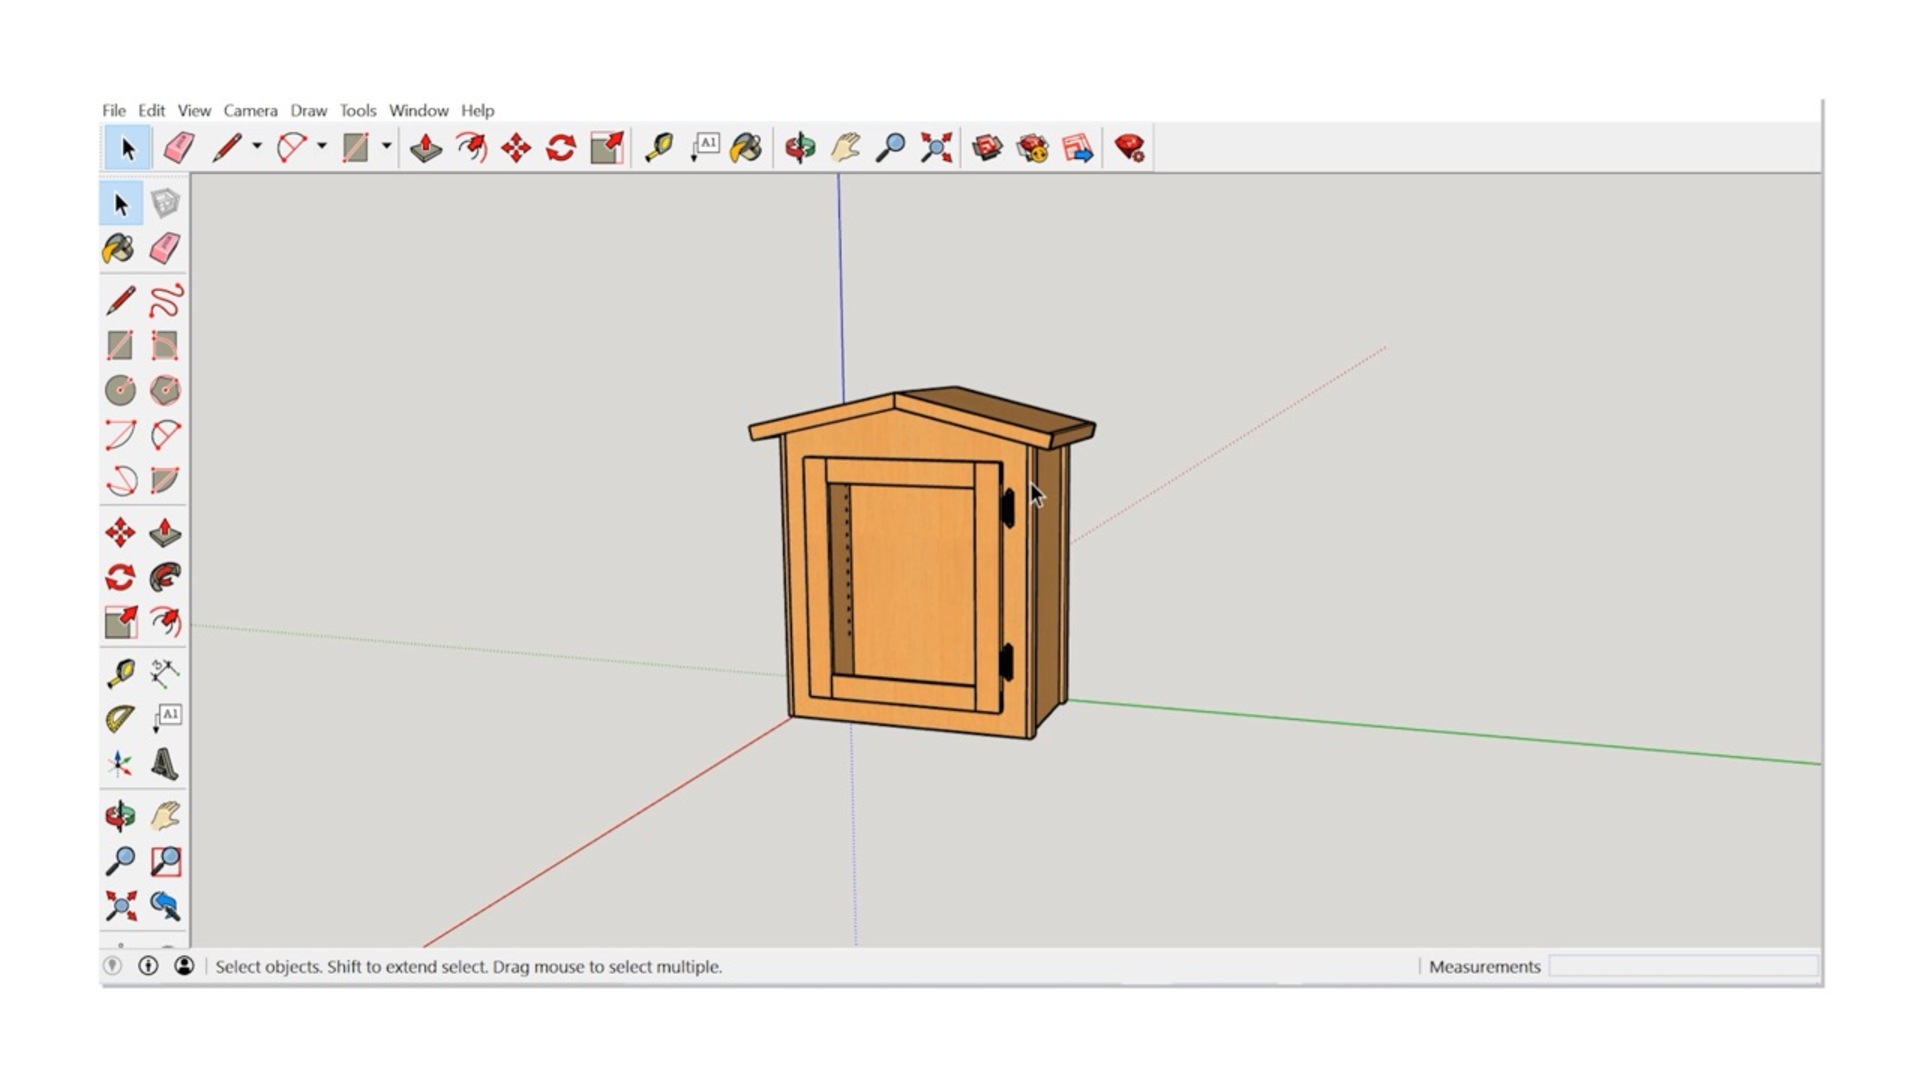This screenshot has height=1080, width=1920.
Task: Activate the Orbit tool in top toolbar
Action: point(799,148)
